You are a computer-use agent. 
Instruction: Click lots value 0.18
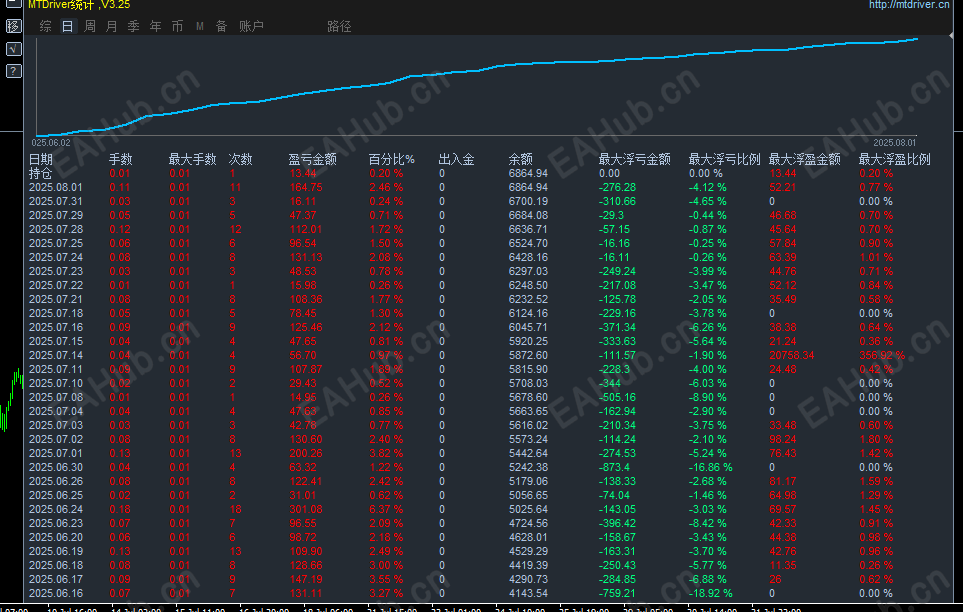120,509
